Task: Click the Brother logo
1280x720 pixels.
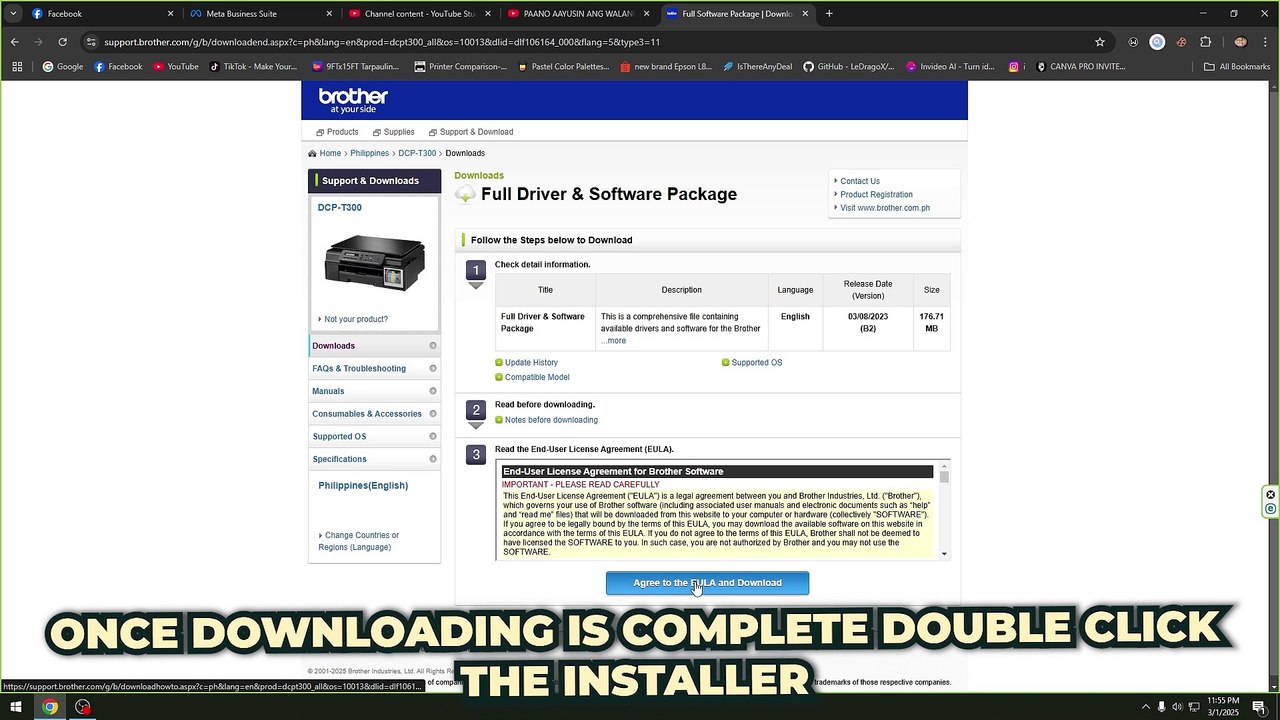Action: click(x=353, y=100)
